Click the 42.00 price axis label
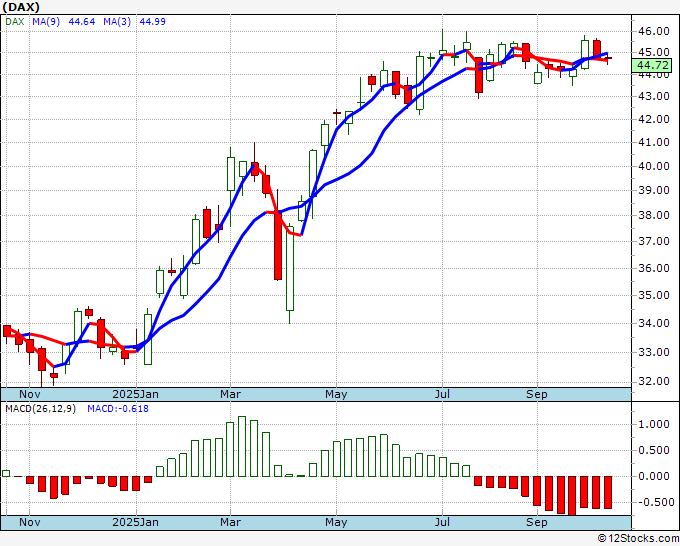 coord(654,119)
